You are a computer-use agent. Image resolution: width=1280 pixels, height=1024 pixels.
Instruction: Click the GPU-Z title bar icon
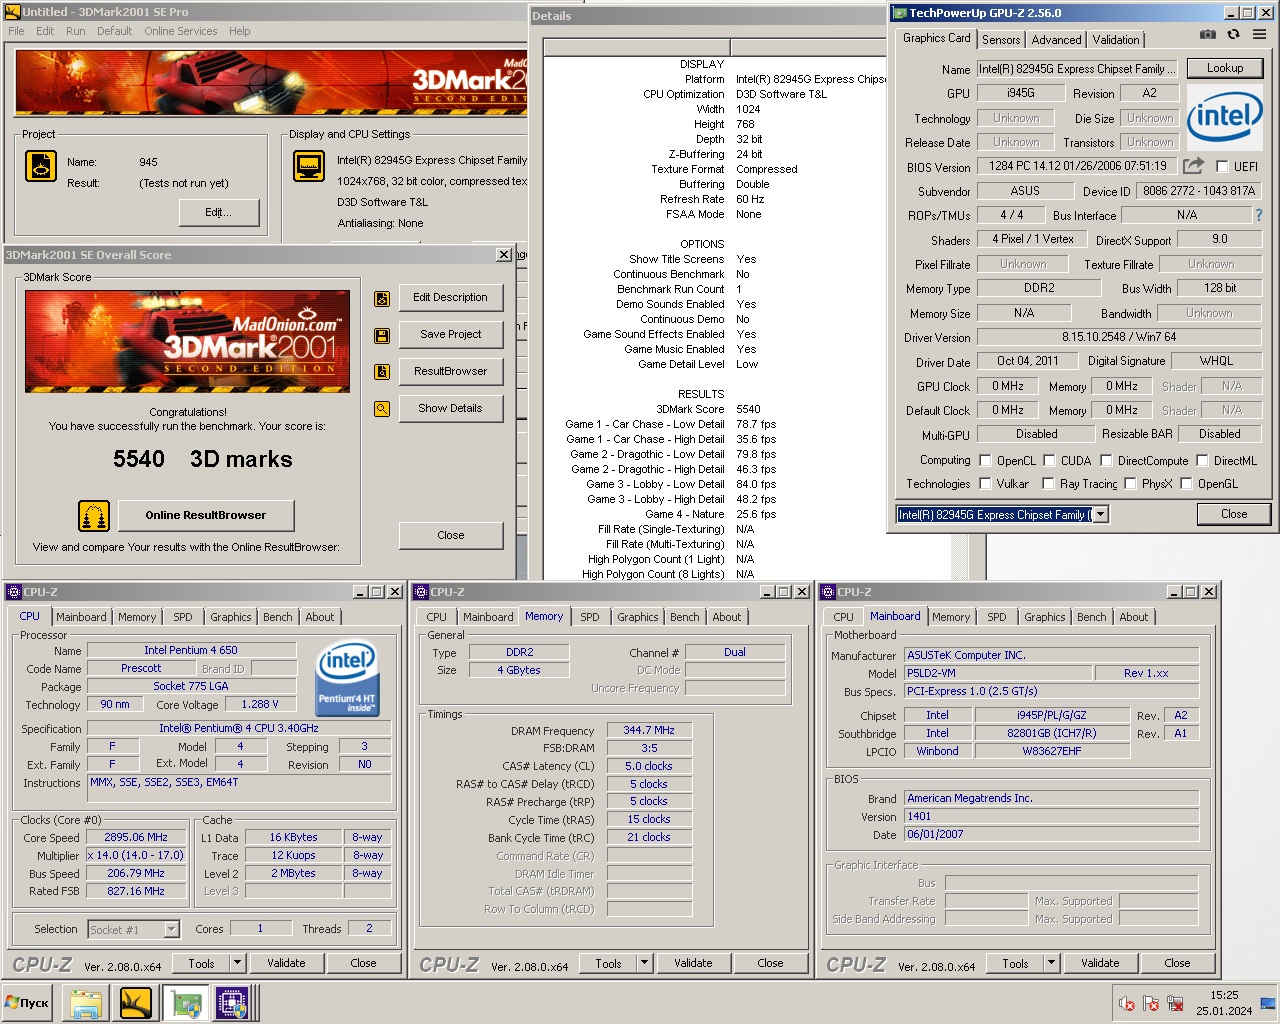900,13
